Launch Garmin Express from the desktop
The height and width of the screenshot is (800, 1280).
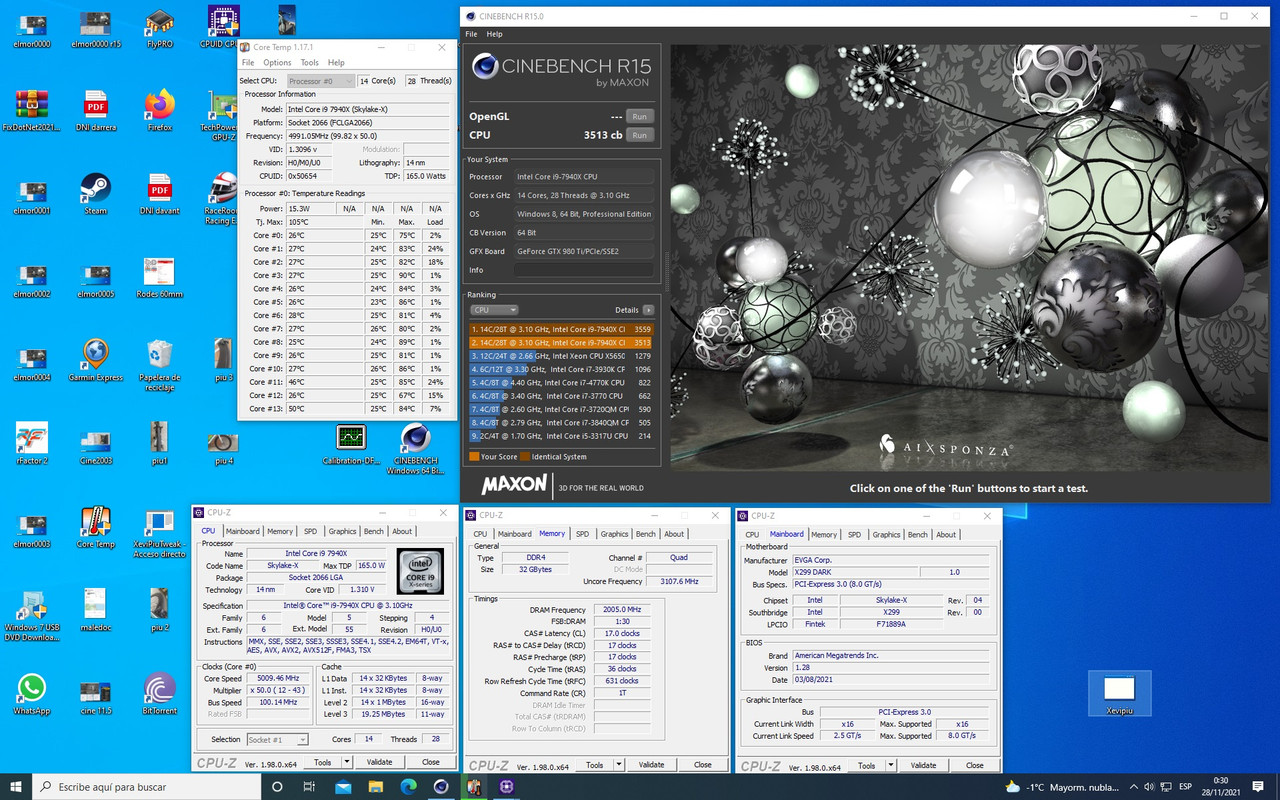coord(95,360)
